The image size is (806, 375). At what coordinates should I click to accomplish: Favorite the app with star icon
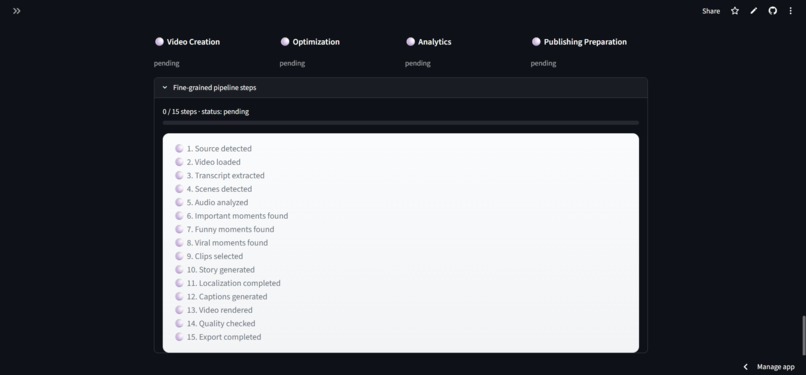click(735, 11)
